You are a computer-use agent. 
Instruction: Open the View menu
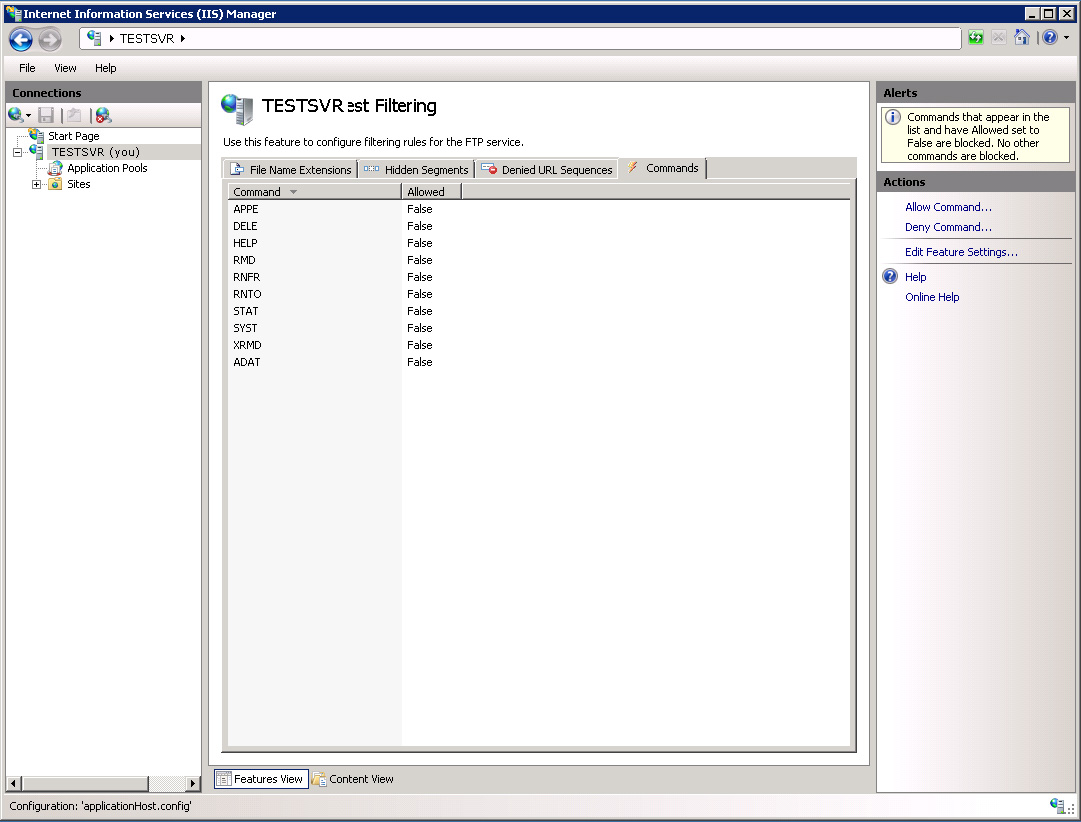[x=65, y=68]
